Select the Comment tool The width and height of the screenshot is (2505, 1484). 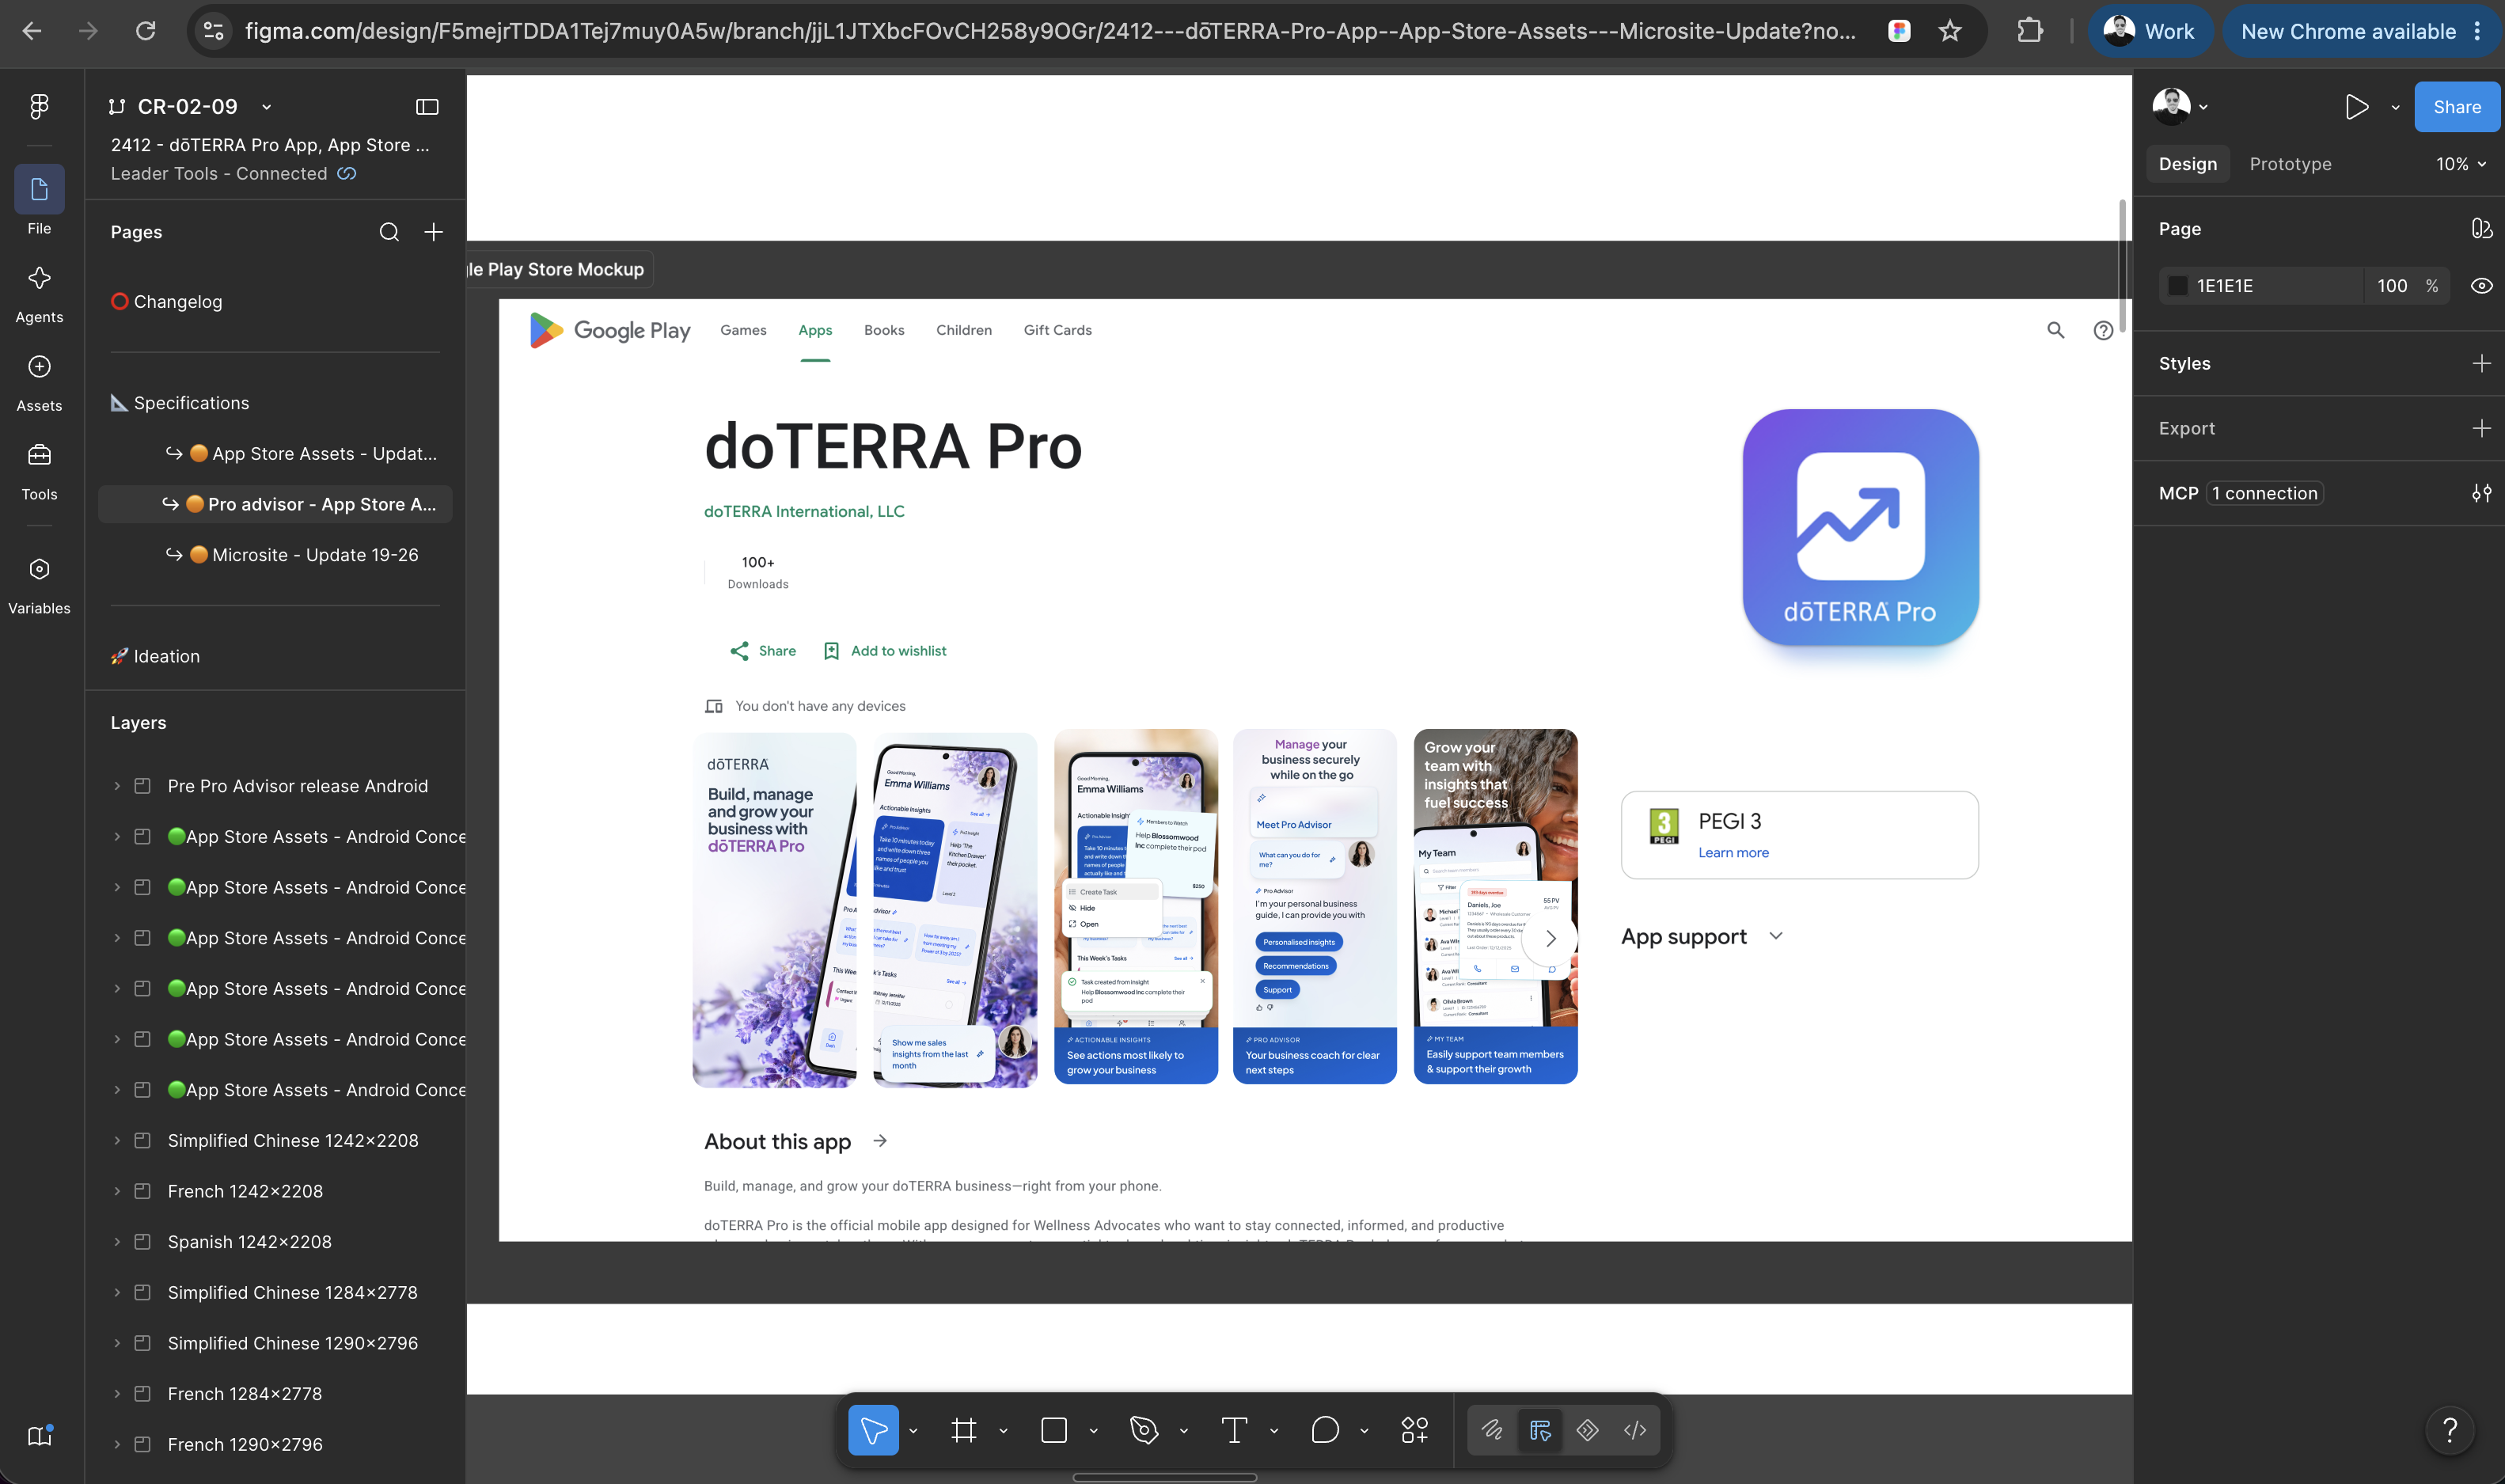tap(1324, 1430)
